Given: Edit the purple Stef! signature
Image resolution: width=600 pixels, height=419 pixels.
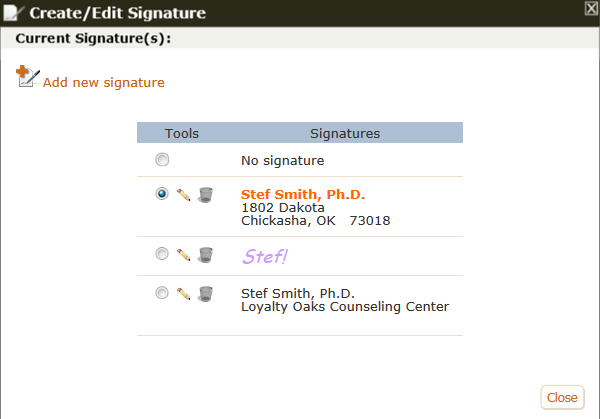Looking at the screenshot, I should [x=183, y=255].
